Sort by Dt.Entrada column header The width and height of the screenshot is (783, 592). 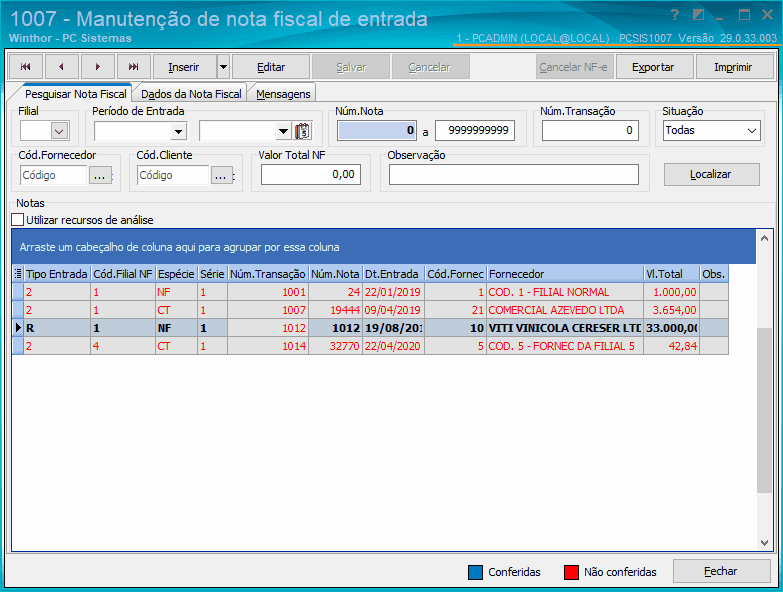point(393,274)
